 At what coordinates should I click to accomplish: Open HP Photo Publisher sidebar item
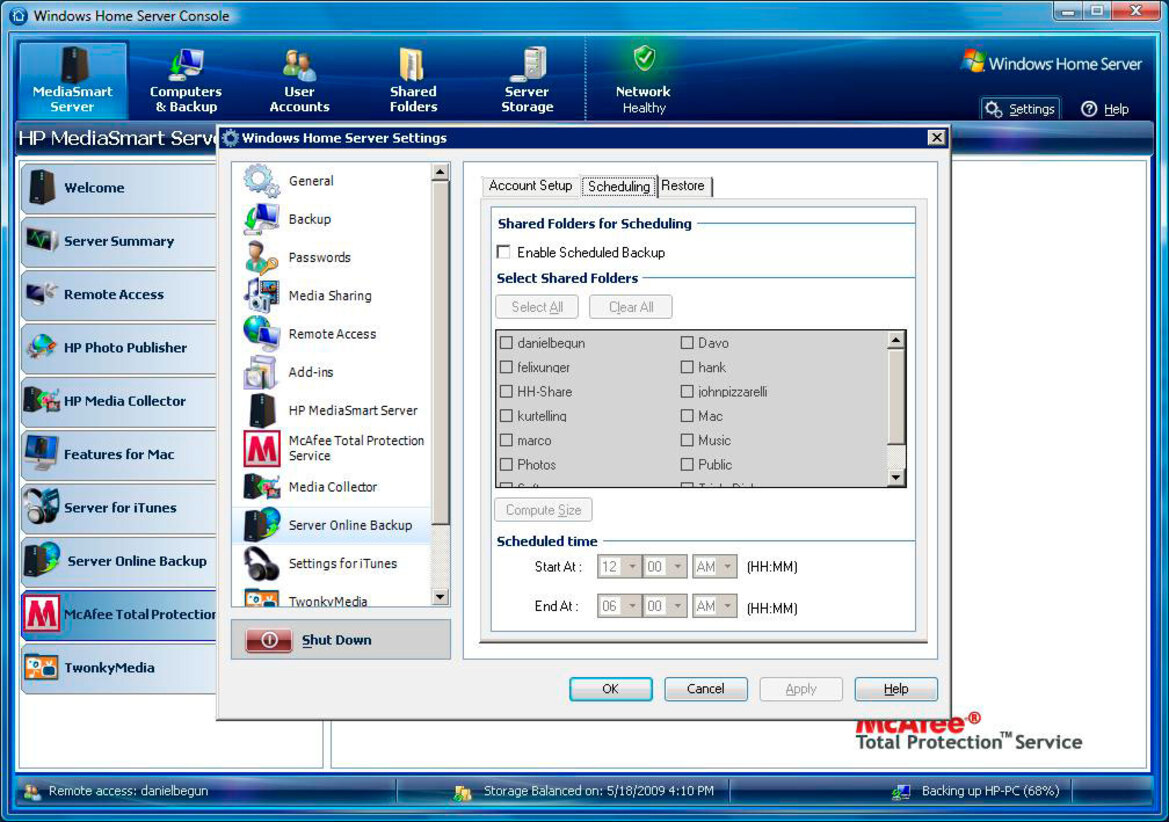pyautogui.click(x=119, y=348)
